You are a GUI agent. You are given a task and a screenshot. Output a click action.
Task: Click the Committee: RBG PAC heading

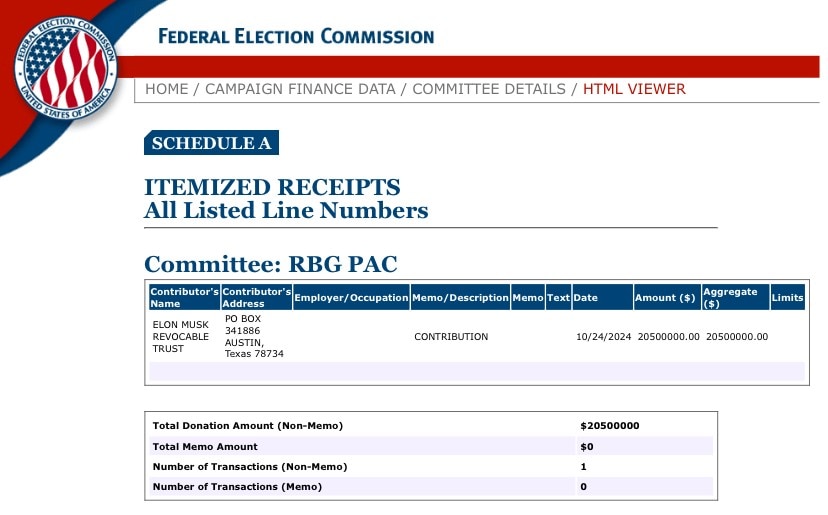click(271, 265)
